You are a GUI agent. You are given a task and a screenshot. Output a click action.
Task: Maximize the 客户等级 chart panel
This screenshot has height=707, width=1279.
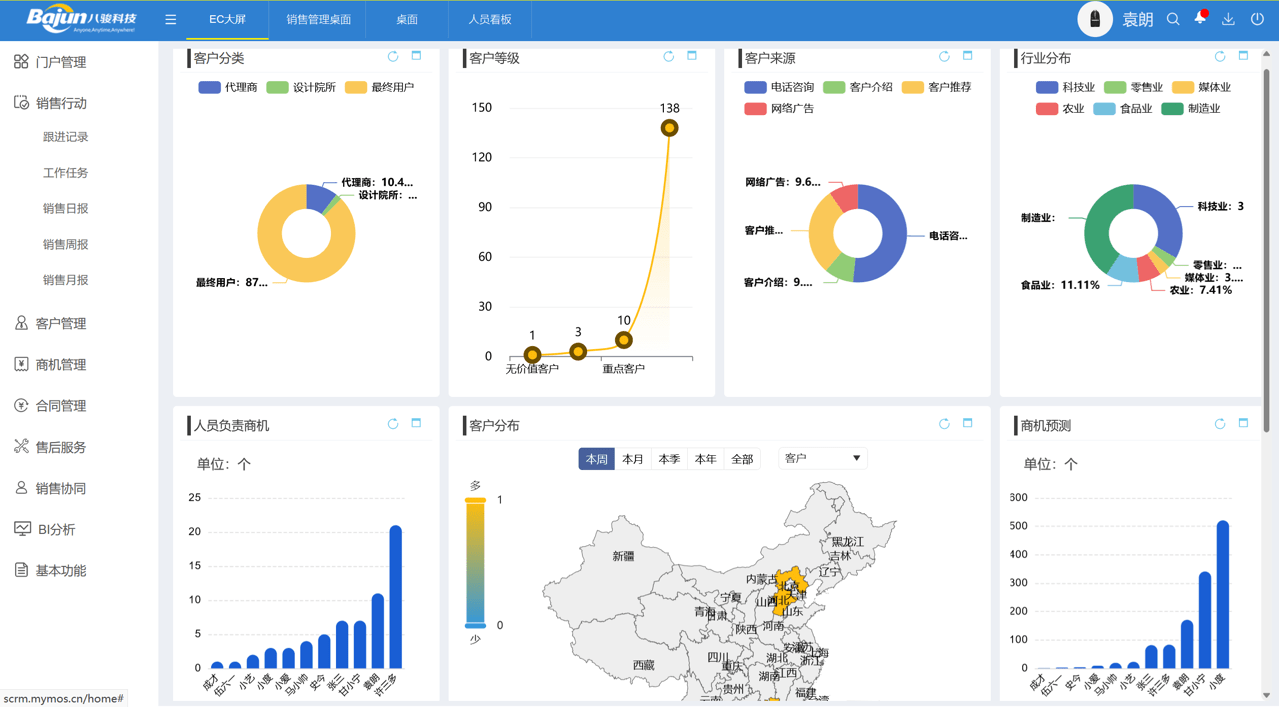pyautogui.click(x=692, y=57)
